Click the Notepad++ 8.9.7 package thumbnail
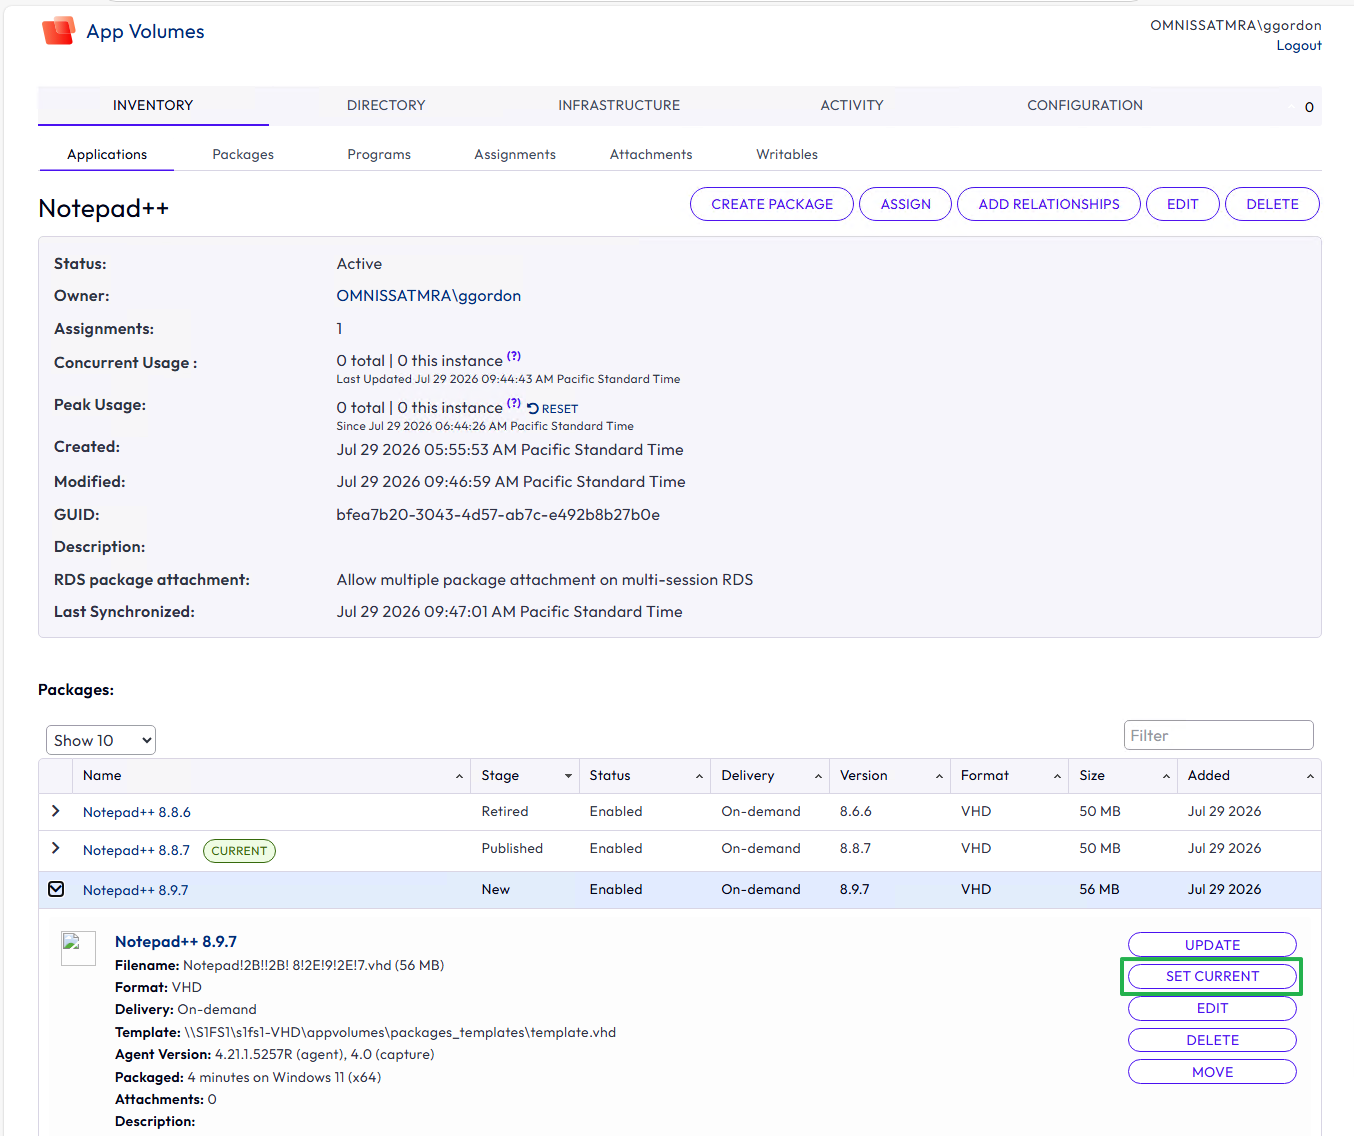This screenshot has width=1354, height=1136. pyautogui.click(x=78, y=948)
